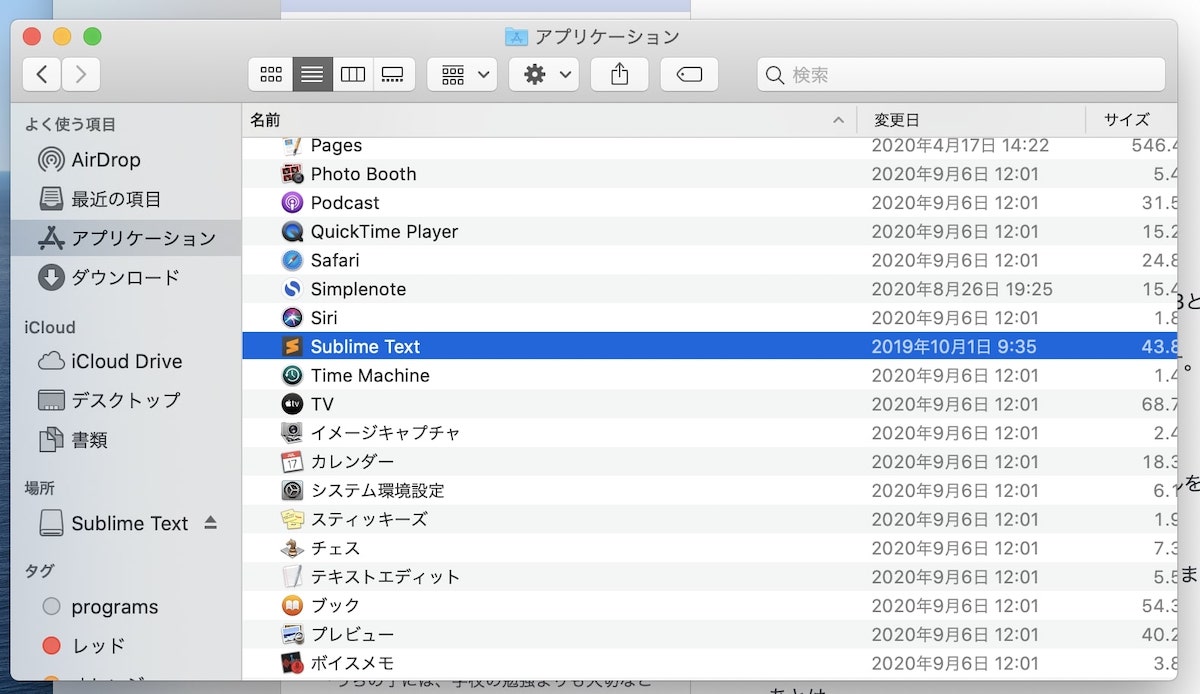The width and height of the screenshot is (1200, 694).
Task: Open 最近の項目 in the sidebar
Action: pyautogui.click(x=115, y=199)
